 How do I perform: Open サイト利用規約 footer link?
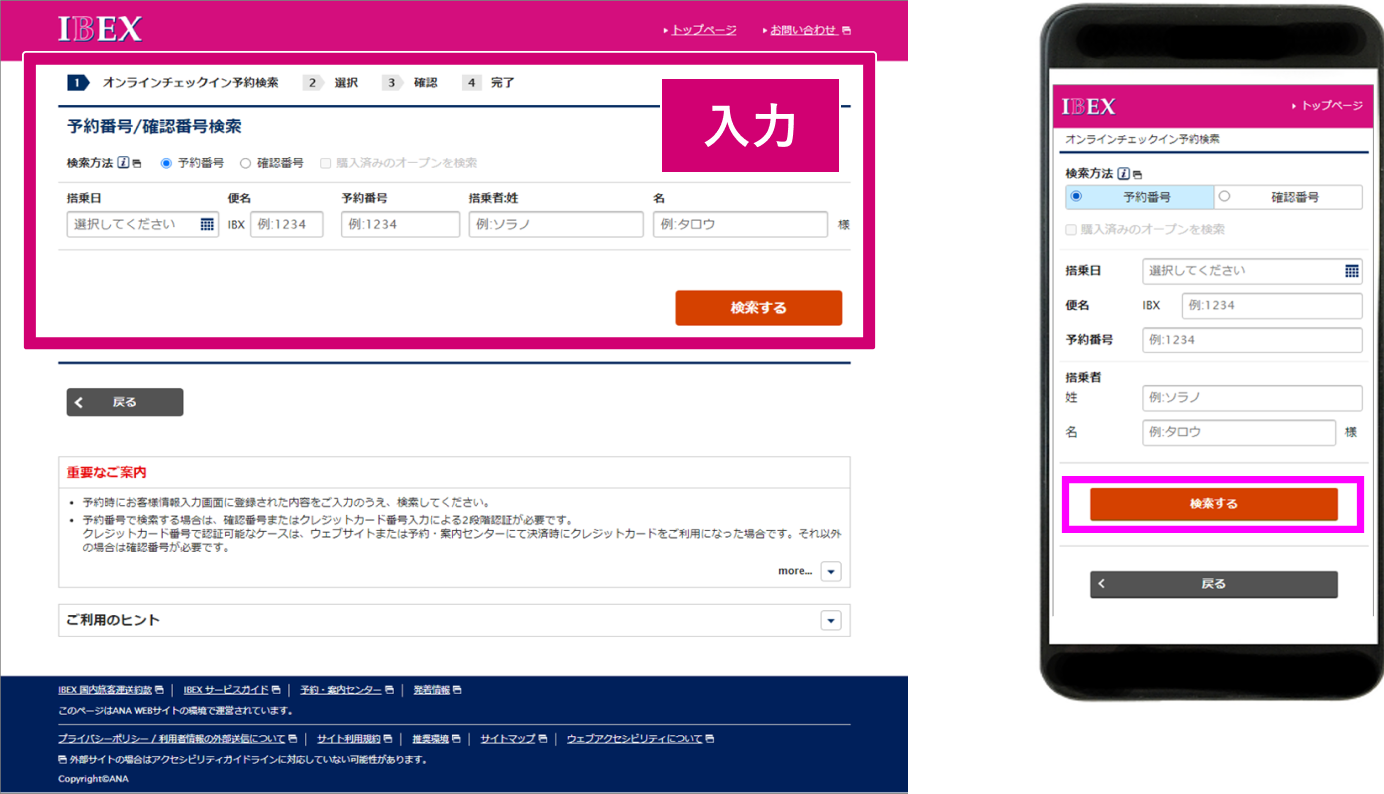pos(349,739)
